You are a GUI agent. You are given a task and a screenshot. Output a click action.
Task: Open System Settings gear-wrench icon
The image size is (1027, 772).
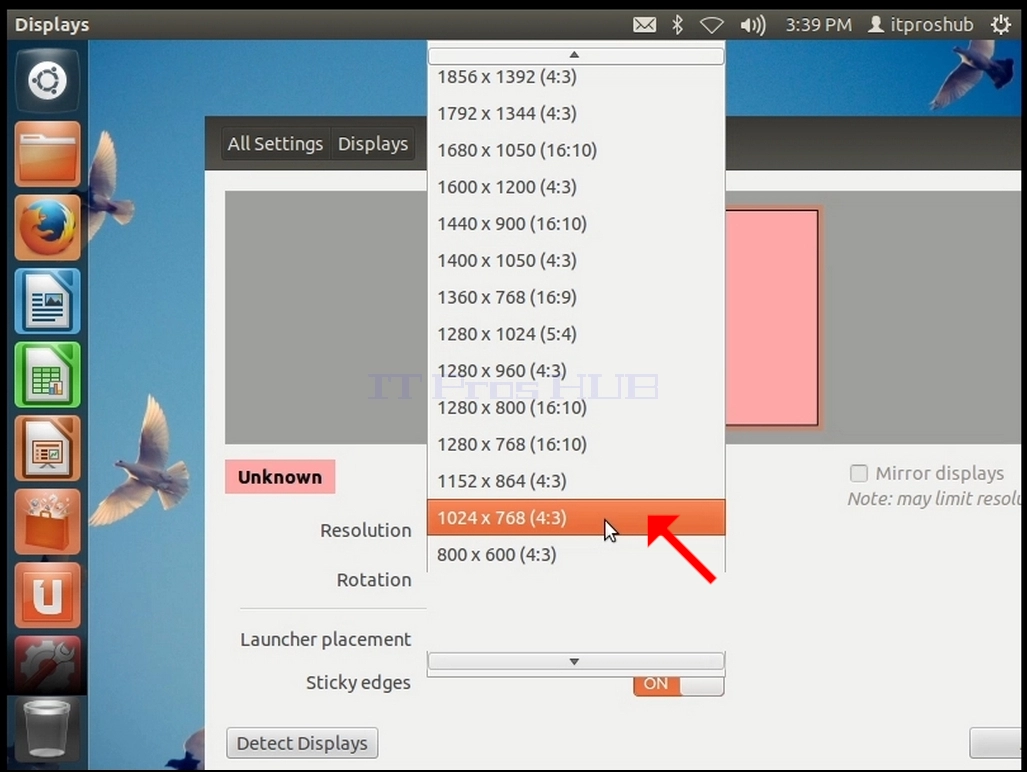click(47, 665)
